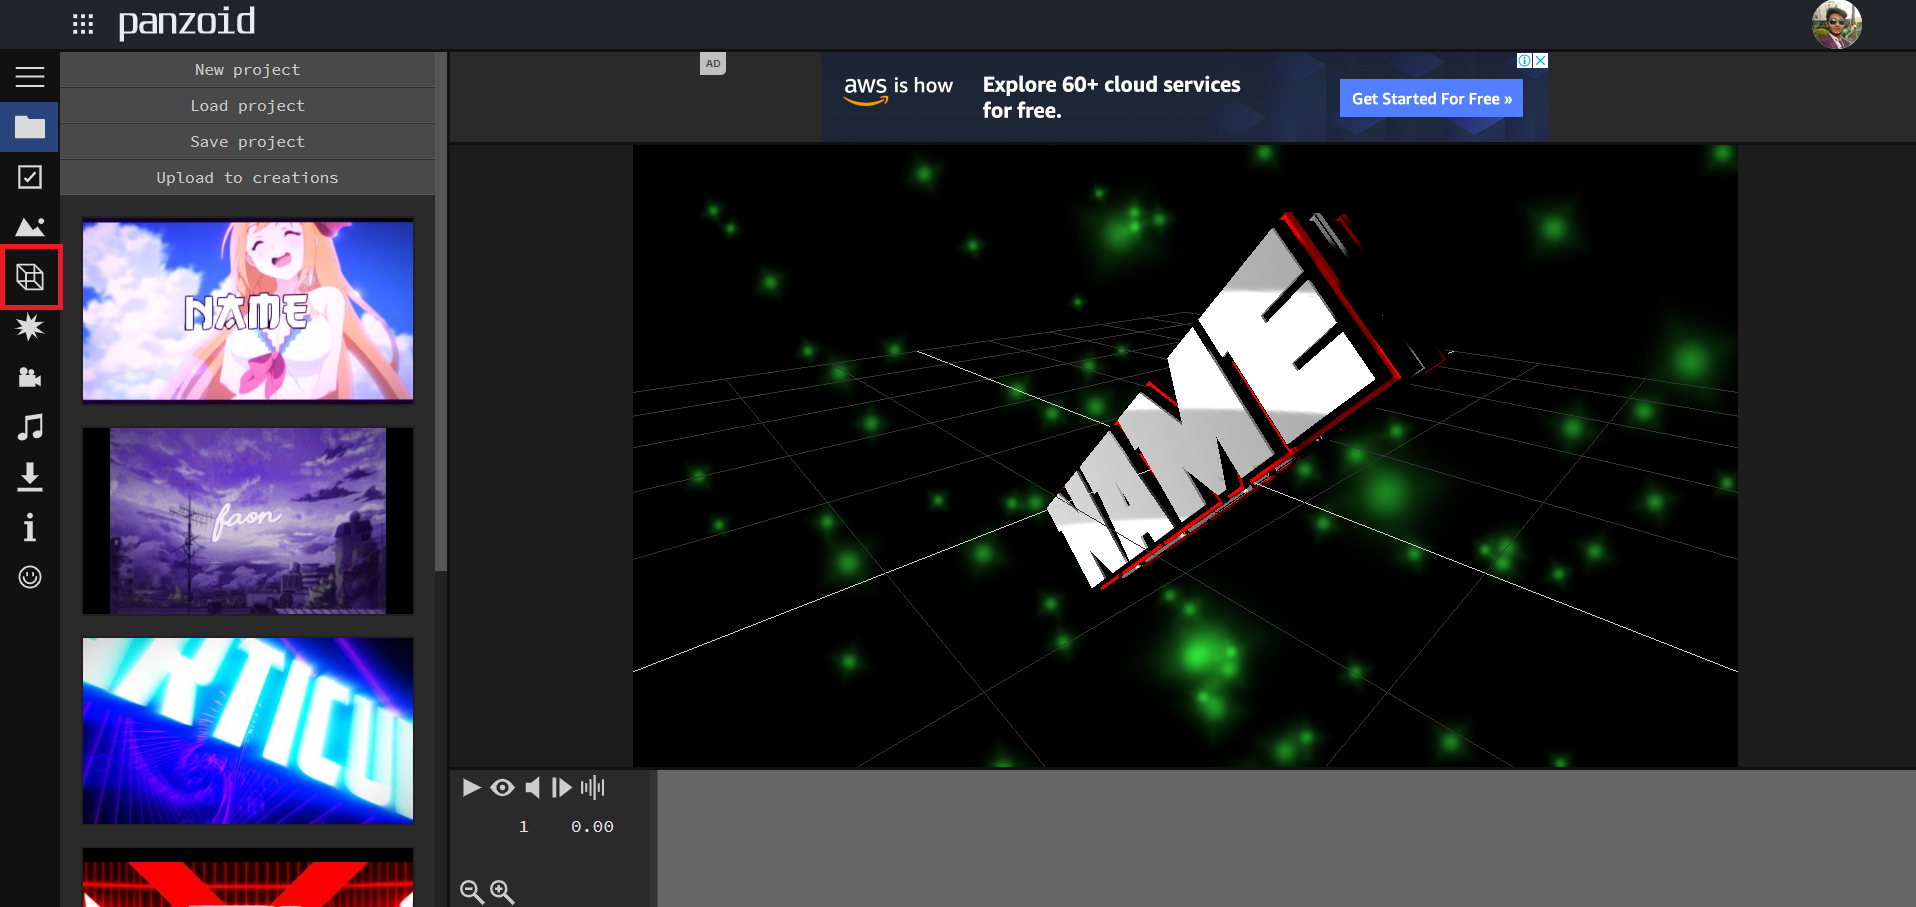The height and width of the screenshot is (907, 1916).
Task: Open the ad info icon
Action: click(1525, 61)
